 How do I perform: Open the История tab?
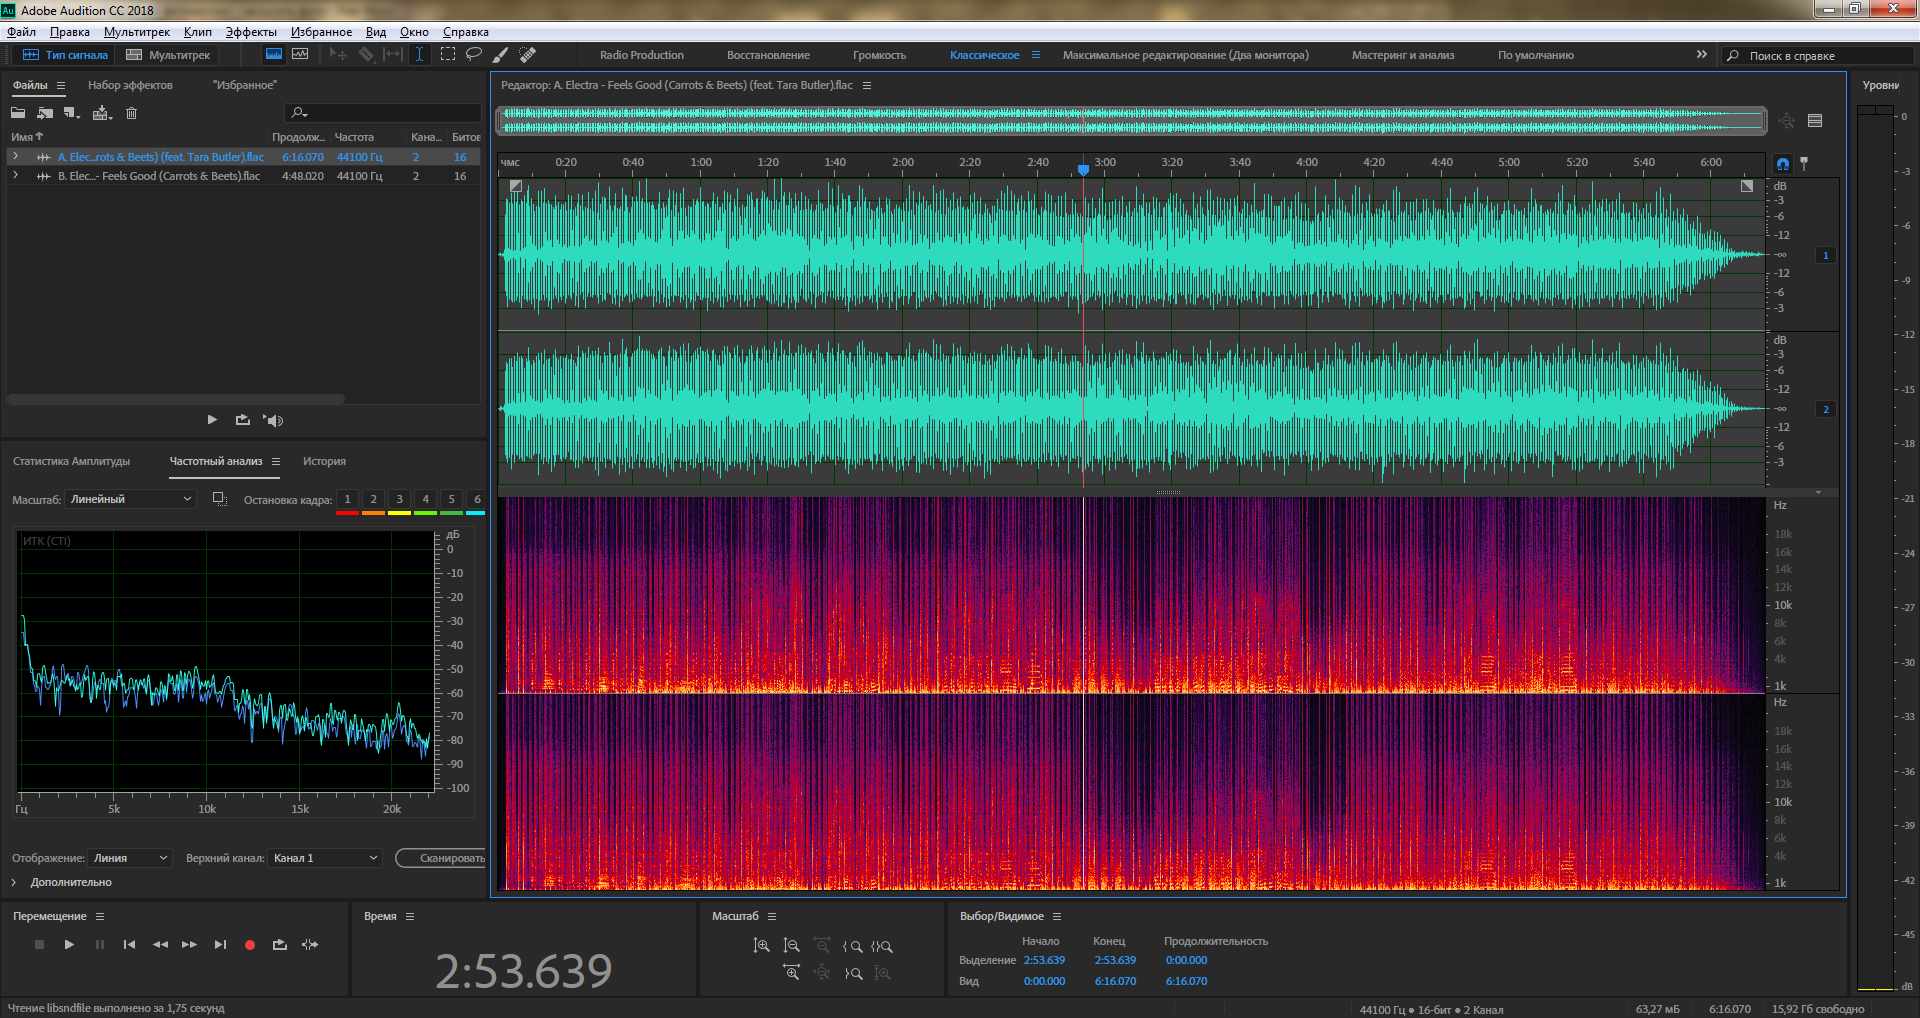coord(324,461)
